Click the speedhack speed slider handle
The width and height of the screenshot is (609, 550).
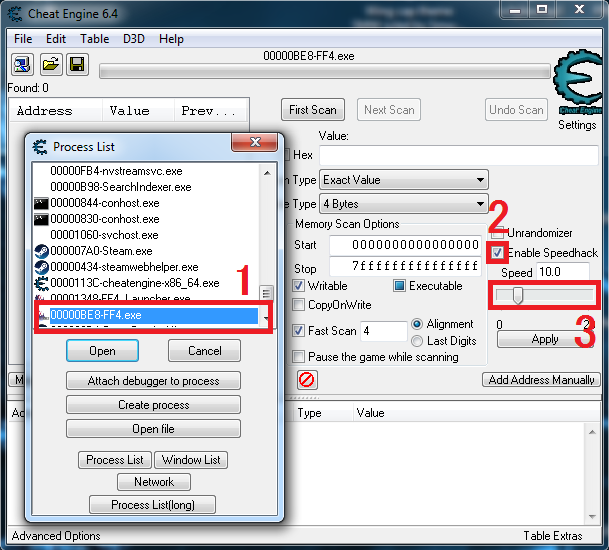tap(518, 296)
